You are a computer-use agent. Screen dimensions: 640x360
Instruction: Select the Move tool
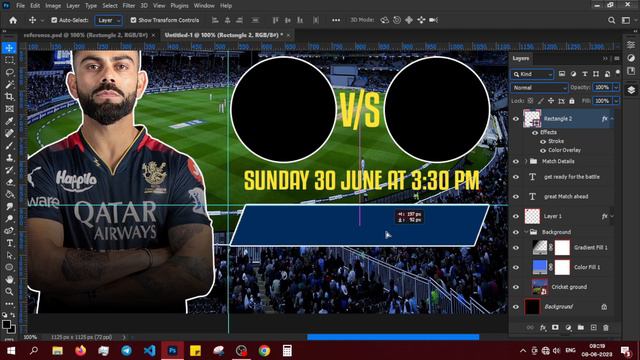[x=9, y=48]
